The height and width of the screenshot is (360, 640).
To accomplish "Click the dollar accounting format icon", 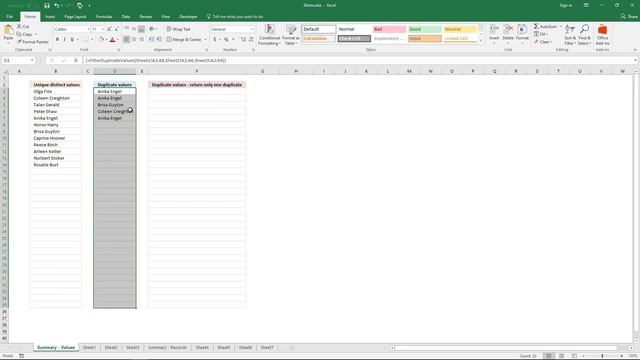I will [x=215, y=40].
